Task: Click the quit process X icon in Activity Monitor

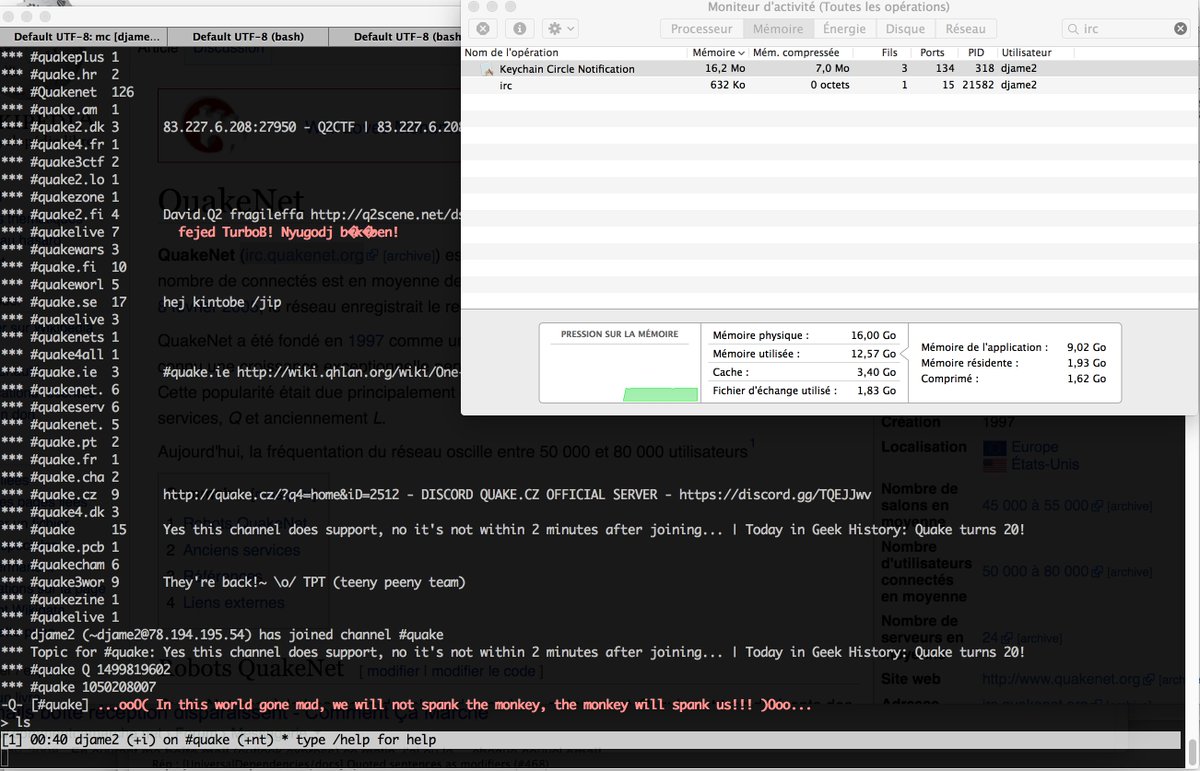Action: [x=482, y=29]
